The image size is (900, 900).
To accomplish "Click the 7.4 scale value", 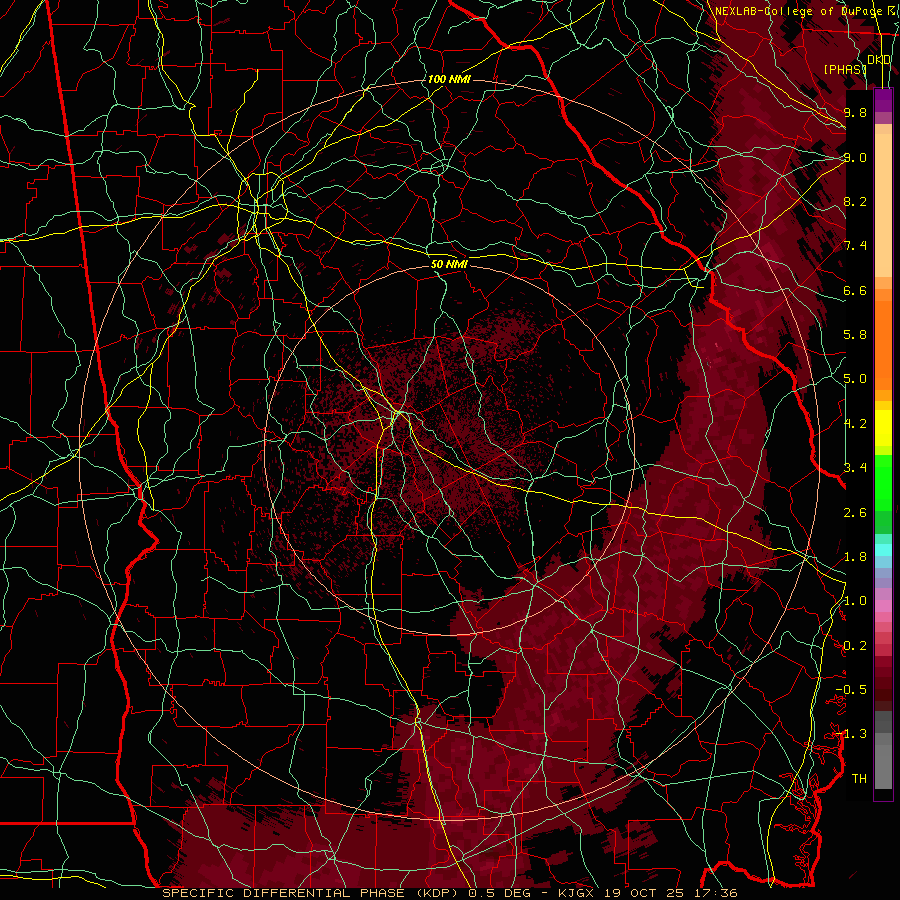I will (x=855, y=246).
